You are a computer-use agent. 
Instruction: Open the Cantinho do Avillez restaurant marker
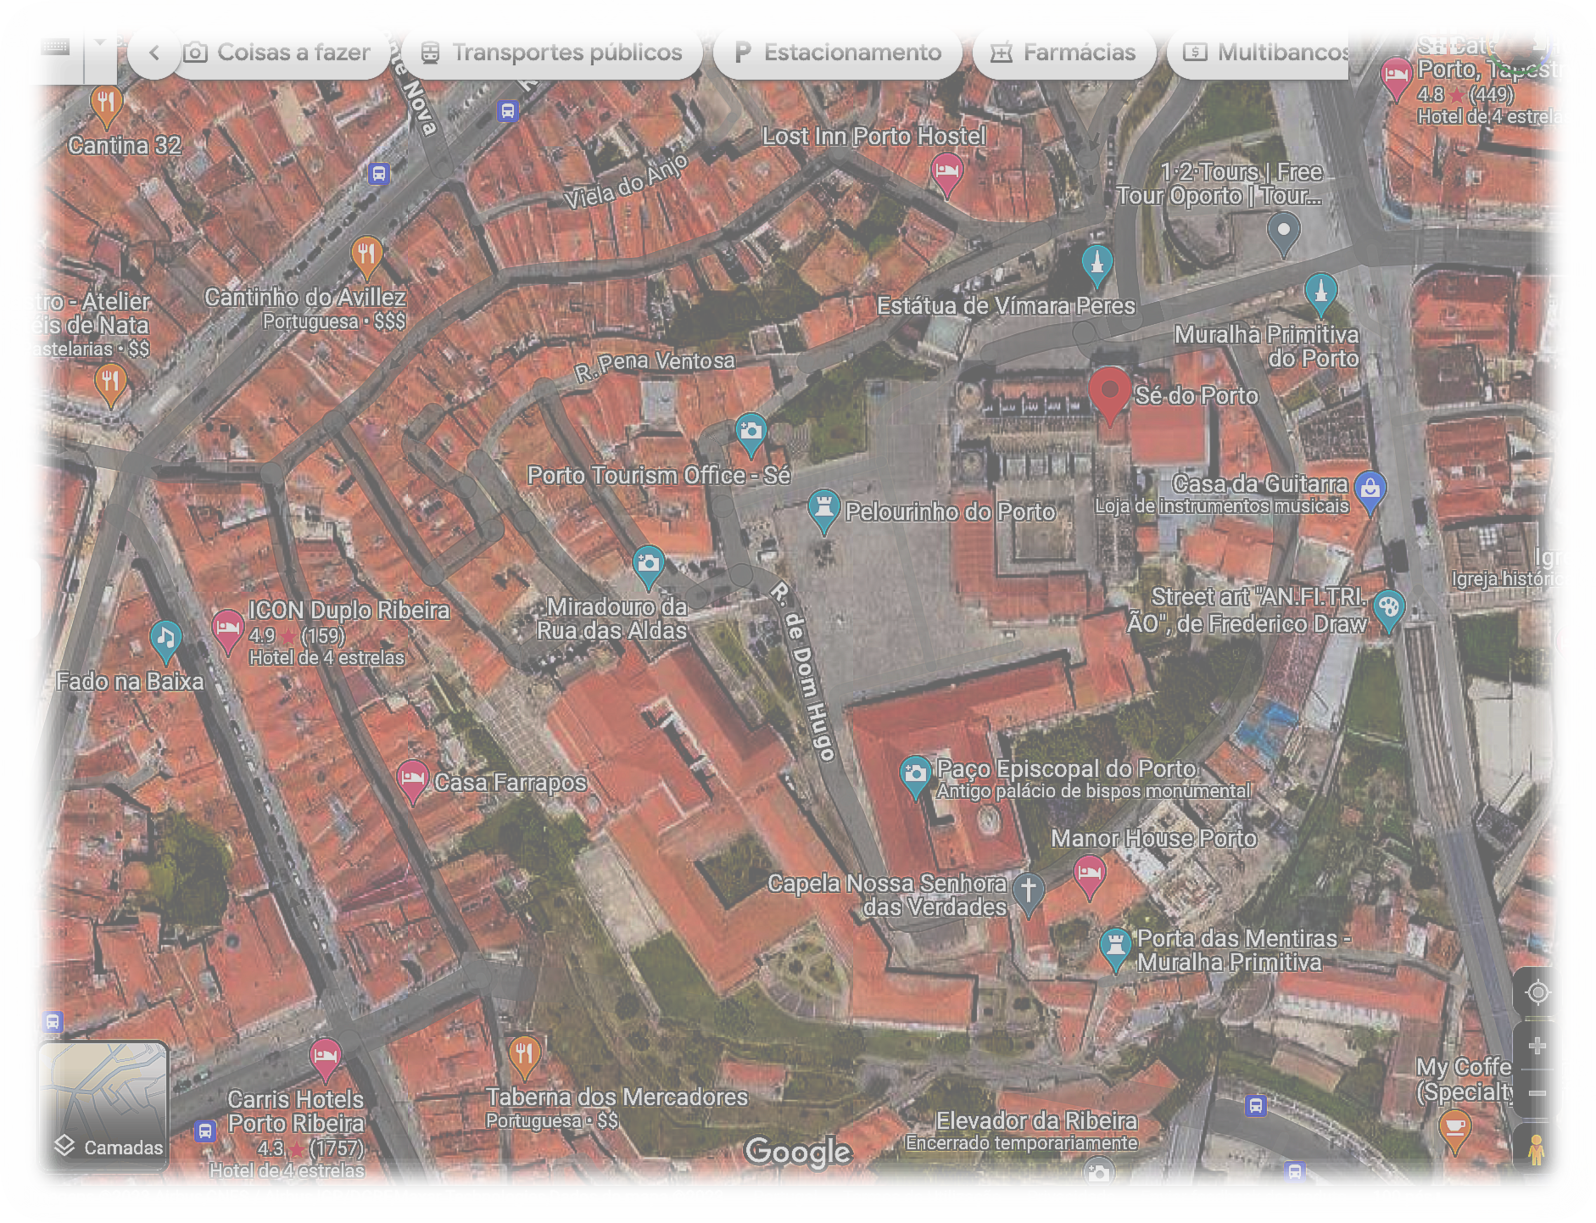[x=367, y=256]
